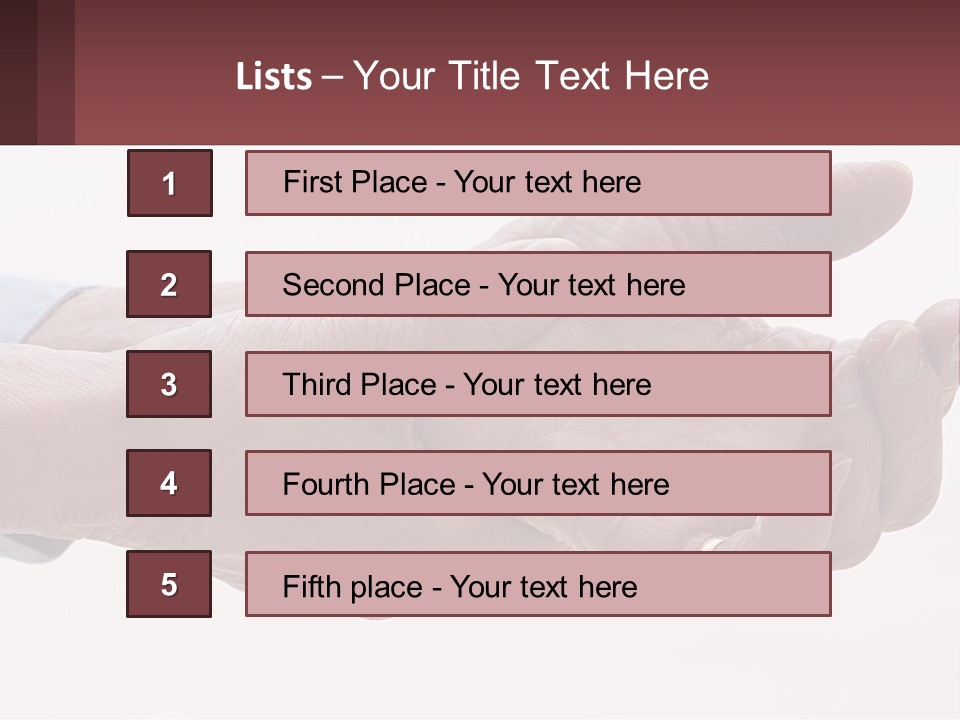This screenshot has height=720, width=960.
Task: Select the number 2 box
Action: (169, 284)
